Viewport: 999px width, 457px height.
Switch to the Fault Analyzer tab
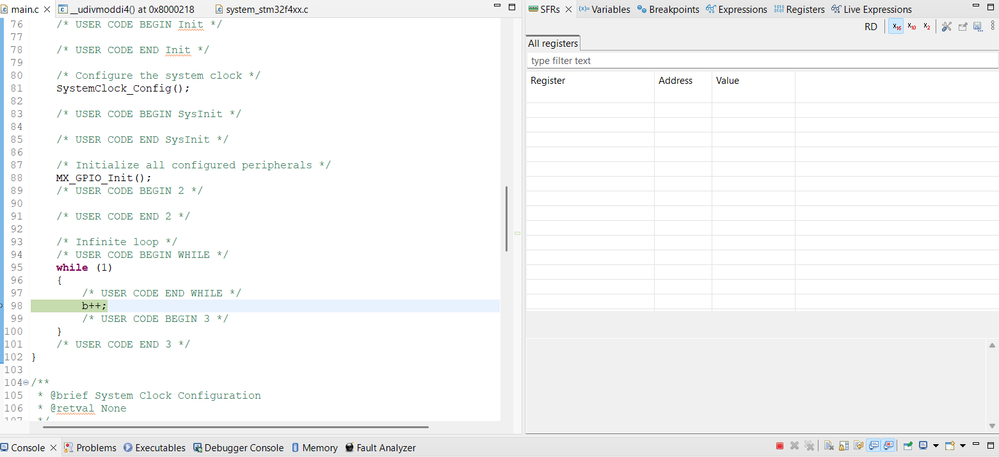(380, 448)
